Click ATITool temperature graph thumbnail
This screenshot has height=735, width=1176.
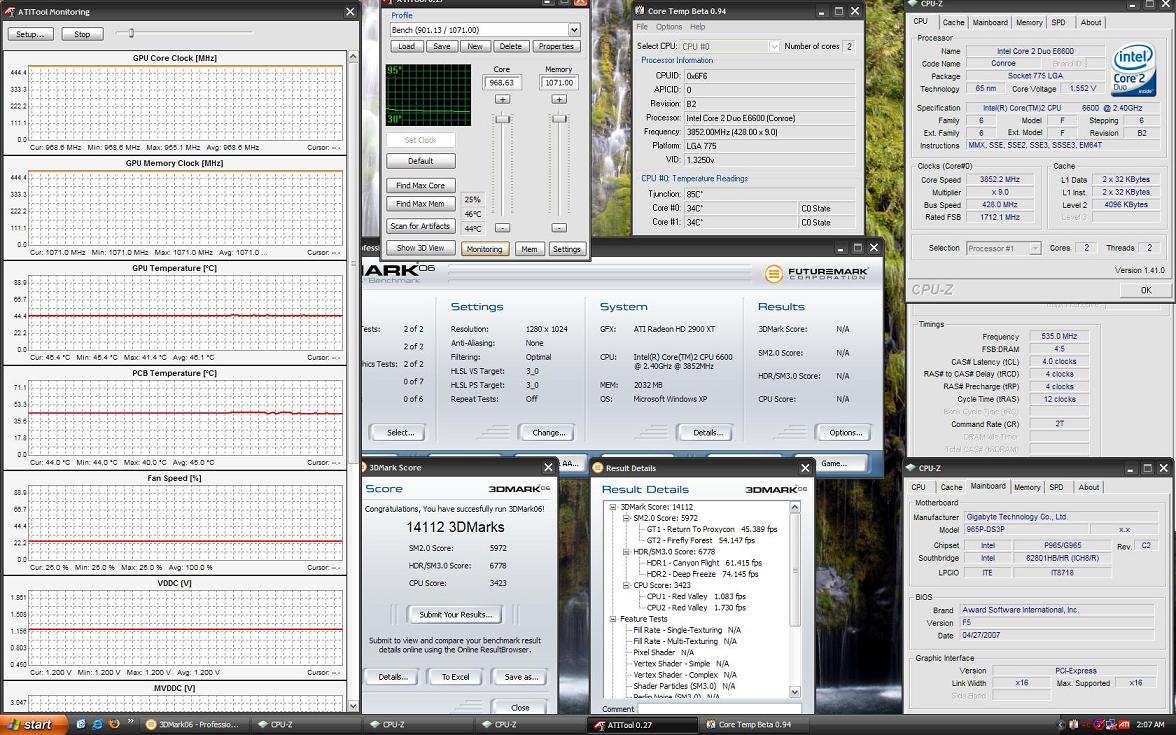pyautogui.click(x=428, y=94)
